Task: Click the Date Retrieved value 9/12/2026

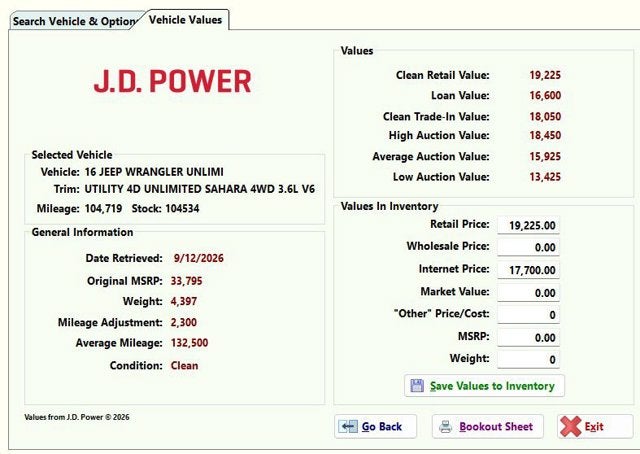Action: point(198,258)
